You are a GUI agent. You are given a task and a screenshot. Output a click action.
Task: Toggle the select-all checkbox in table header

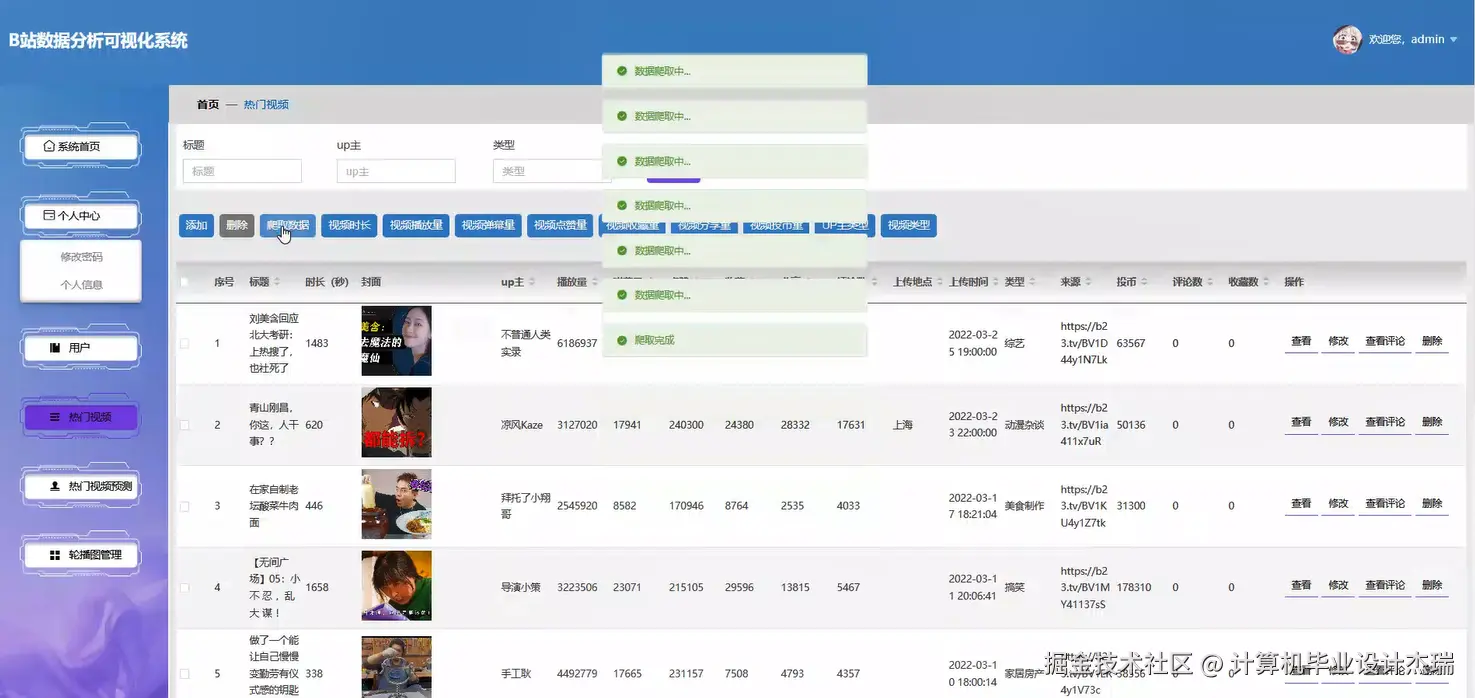tap(184, 282)
